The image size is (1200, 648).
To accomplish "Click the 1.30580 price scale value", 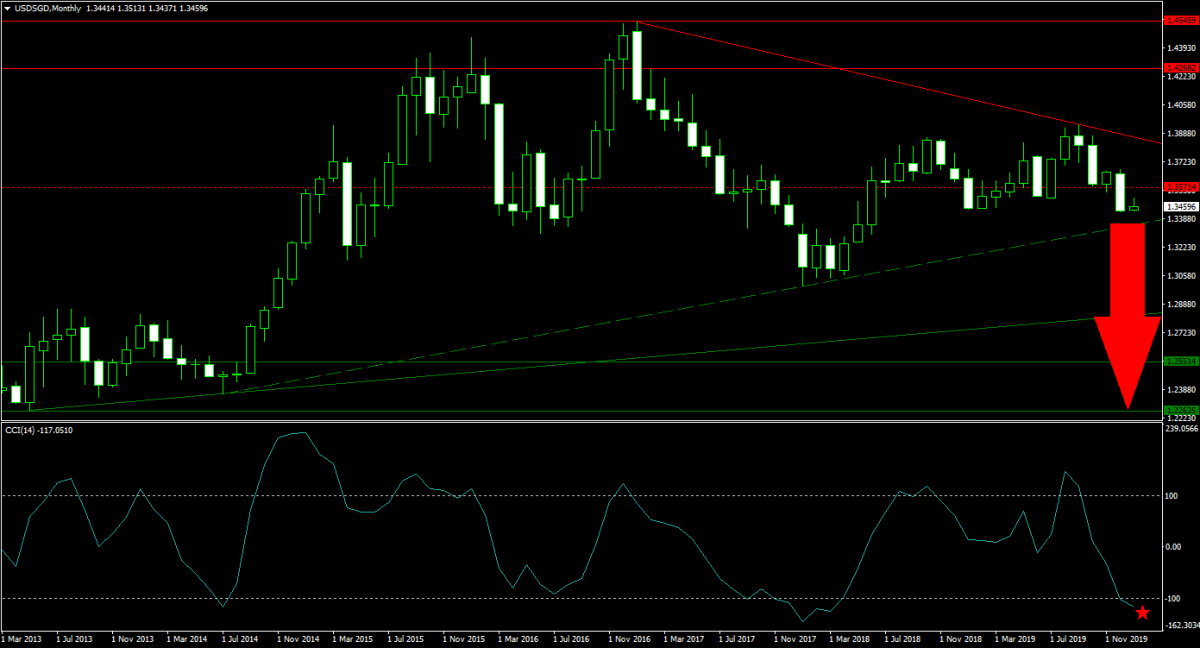I will pos(1181,276).
